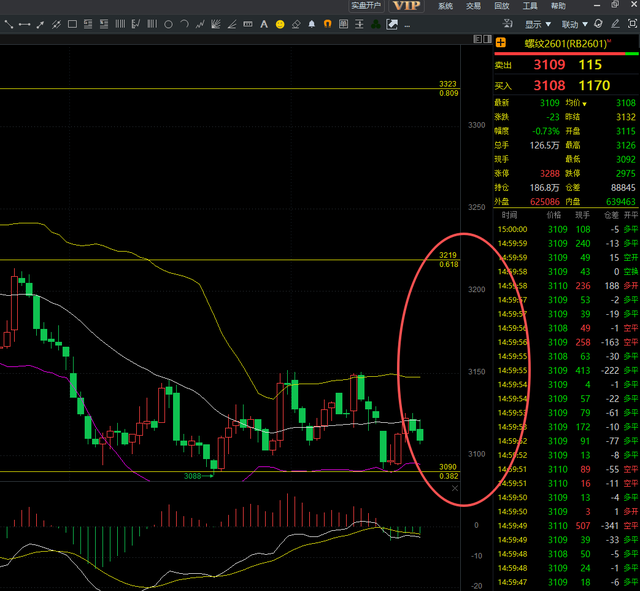Image resolution: width=640 pixels, height=591 pixels.
Task: Insert the yellow smiley face marker
Action: 281,24
